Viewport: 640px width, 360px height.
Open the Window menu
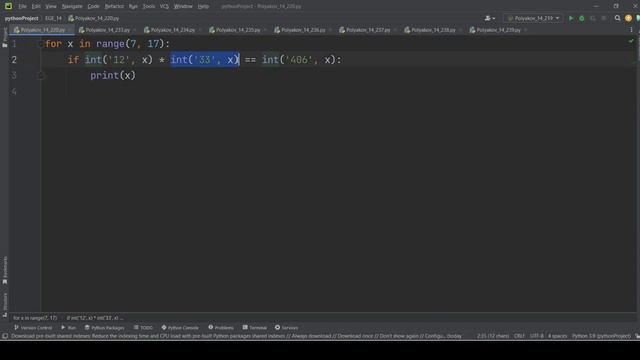pyautogui.click(x=183, y=6)
